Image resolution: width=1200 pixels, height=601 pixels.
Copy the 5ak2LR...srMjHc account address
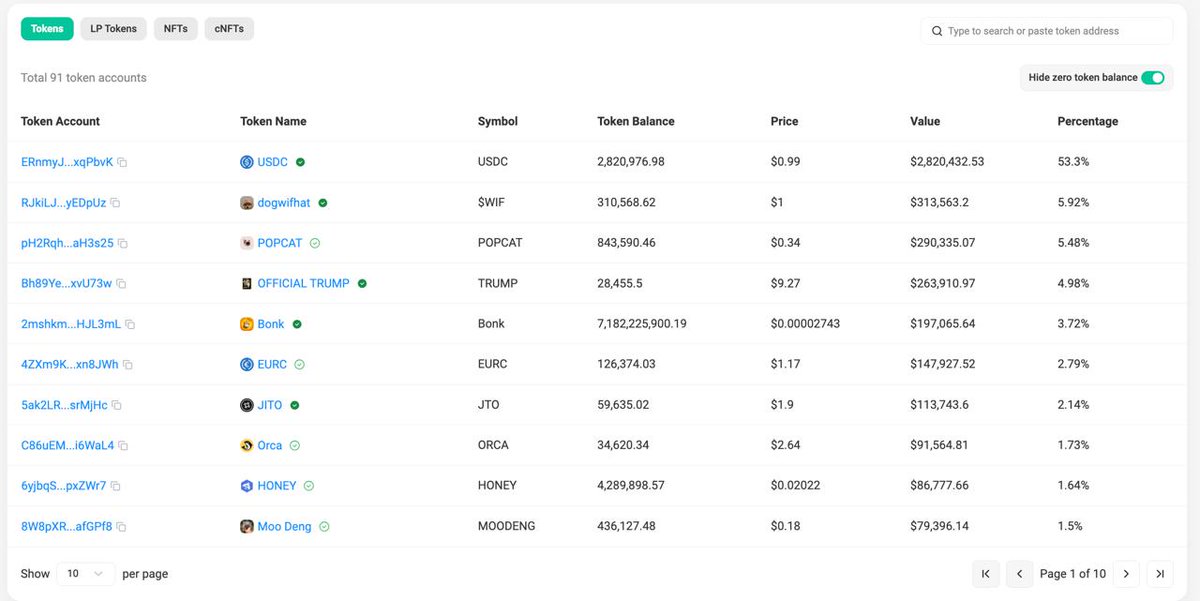117,405
